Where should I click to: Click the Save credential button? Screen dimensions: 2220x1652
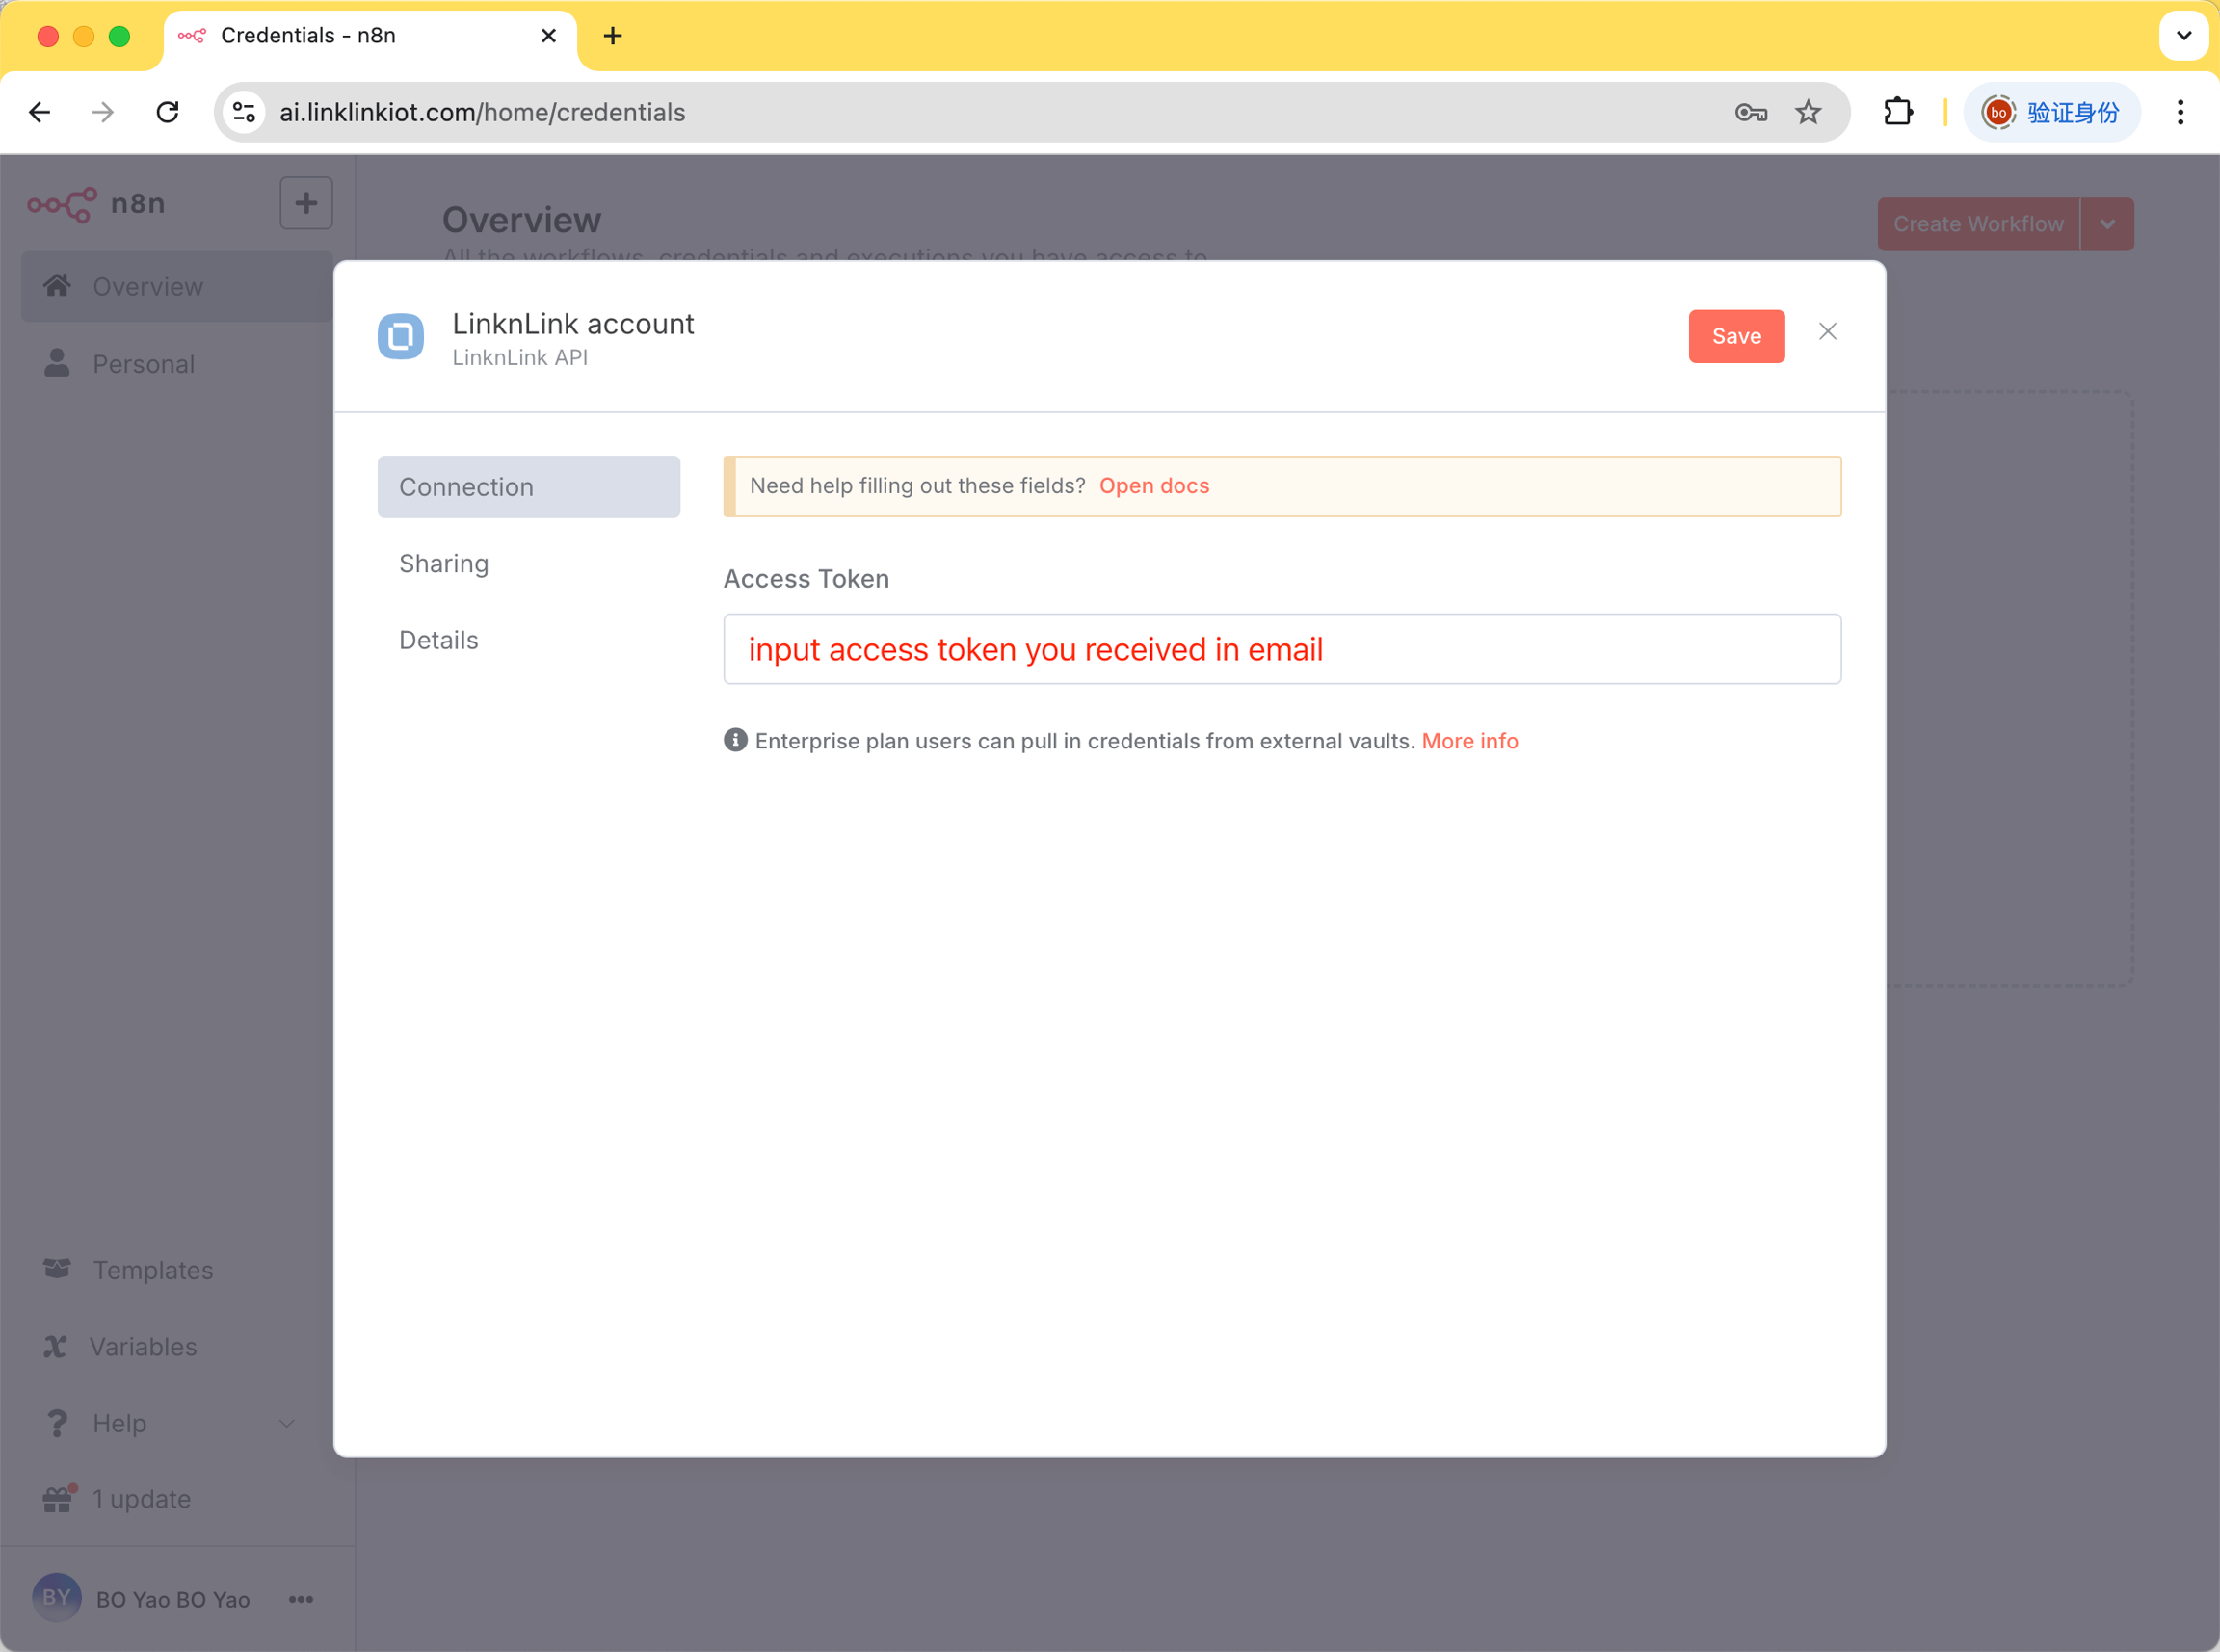coord(1736,336)
